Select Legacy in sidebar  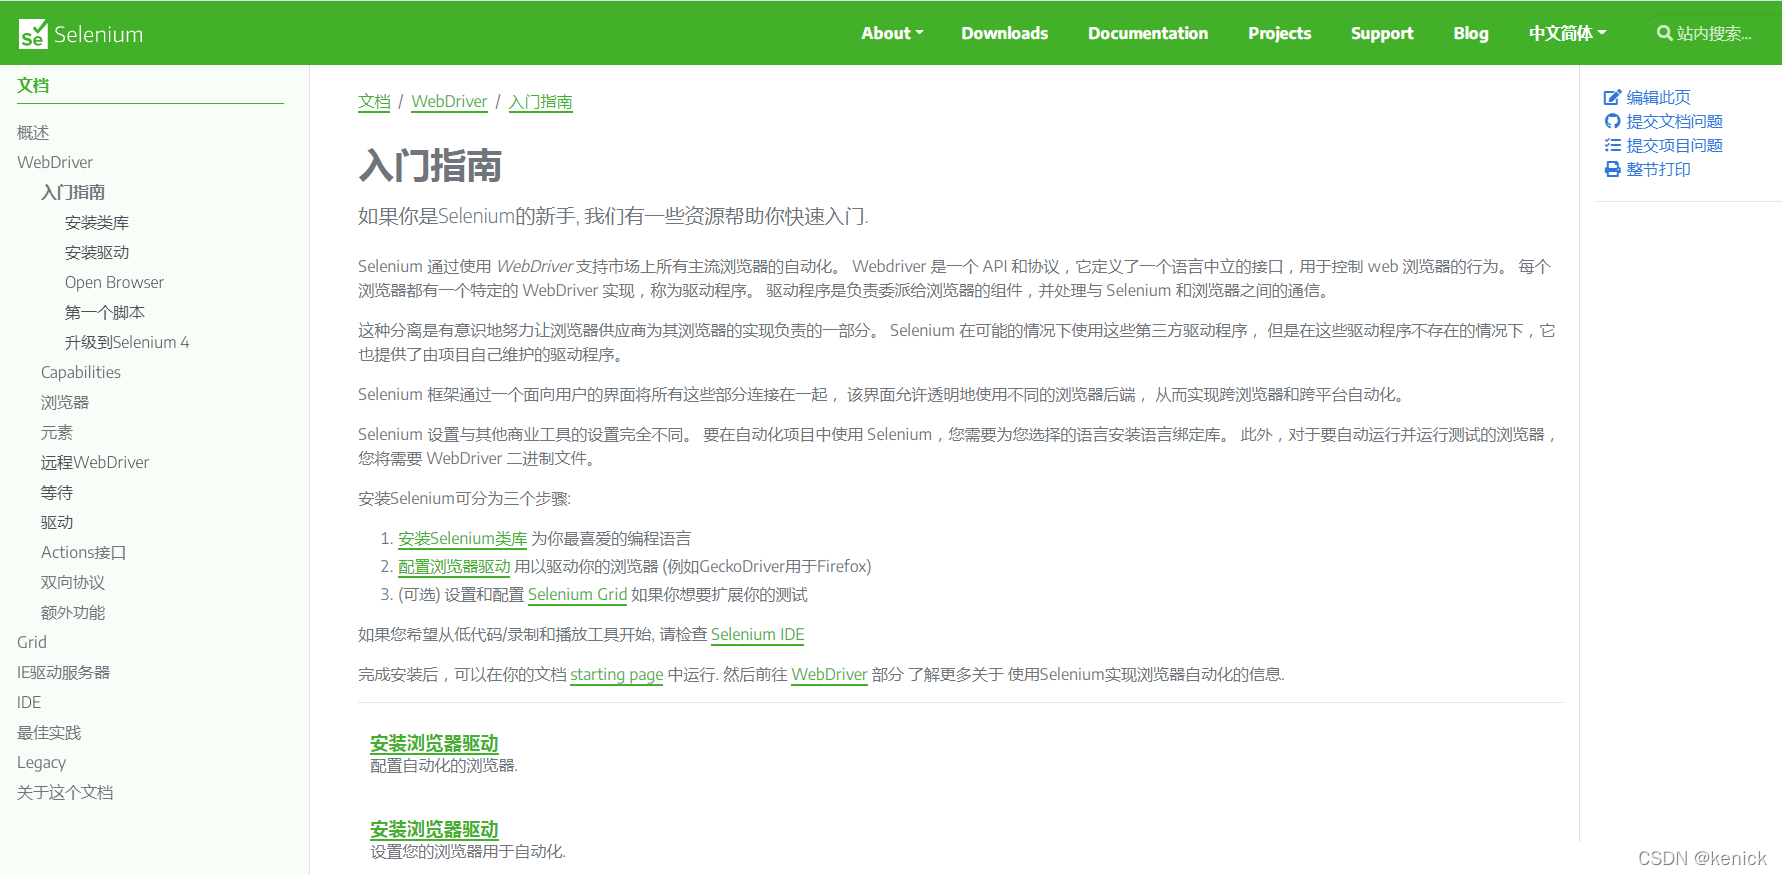pyautogui.click(x=41, y=762)
